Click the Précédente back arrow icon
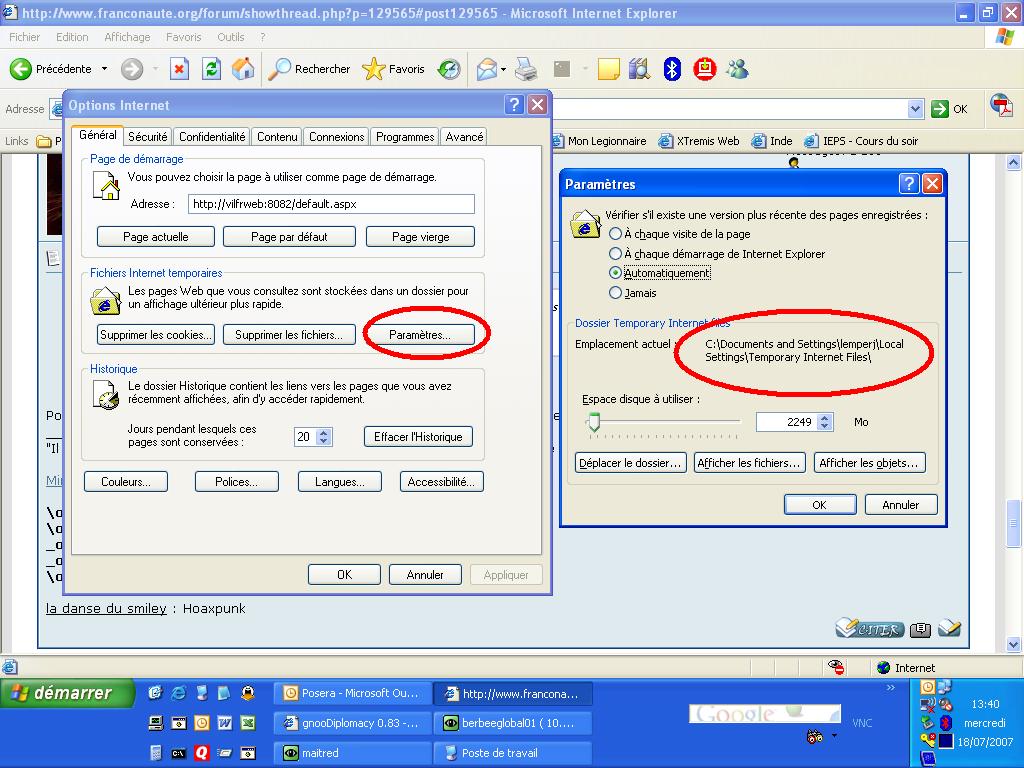The width and height of the screenshot is (1024, 768). coord(21,69)
